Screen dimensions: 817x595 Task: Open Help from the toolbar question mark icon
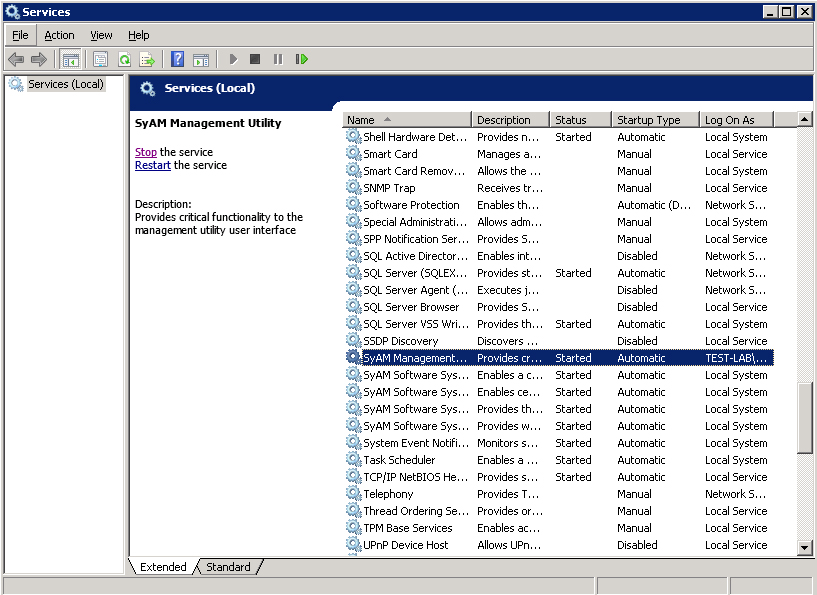(177, 60)
